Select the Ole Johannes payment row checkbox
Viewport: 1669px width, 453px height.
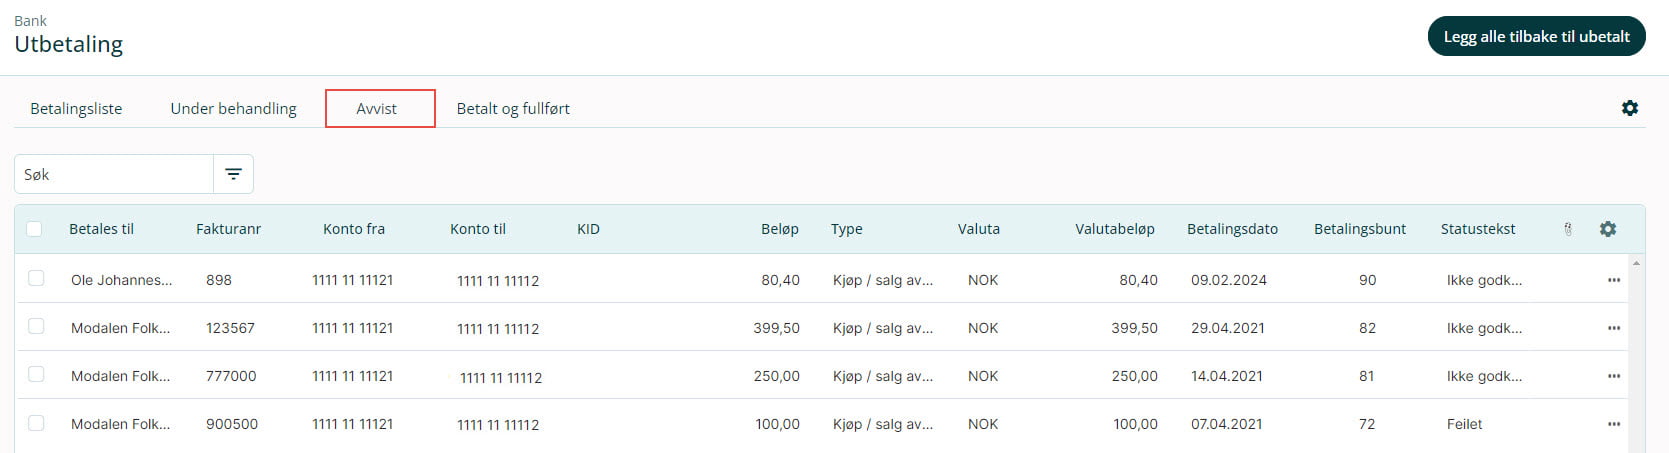(x=36, y=279)
